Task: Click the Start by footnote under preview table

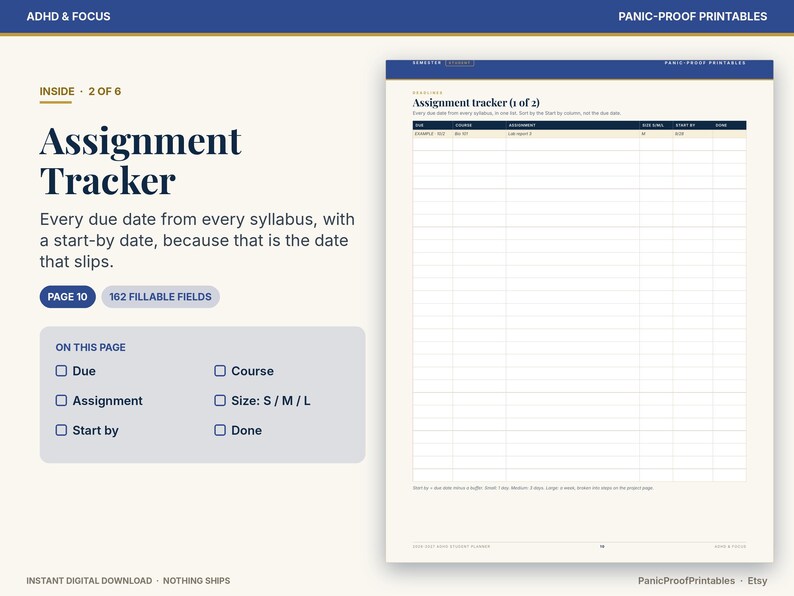Action: pyautogui.click(x=533, y=488)
